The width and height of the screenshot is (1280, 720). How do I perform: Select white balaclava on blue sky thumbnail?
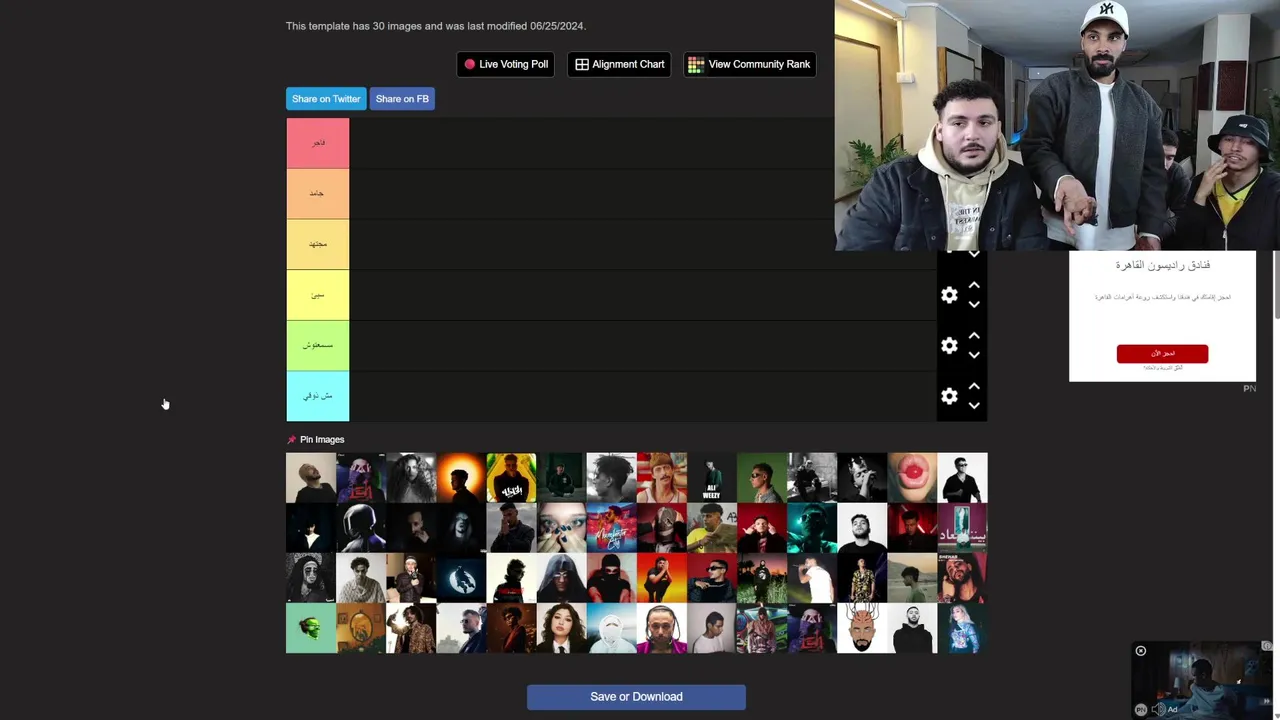point(611,628)
